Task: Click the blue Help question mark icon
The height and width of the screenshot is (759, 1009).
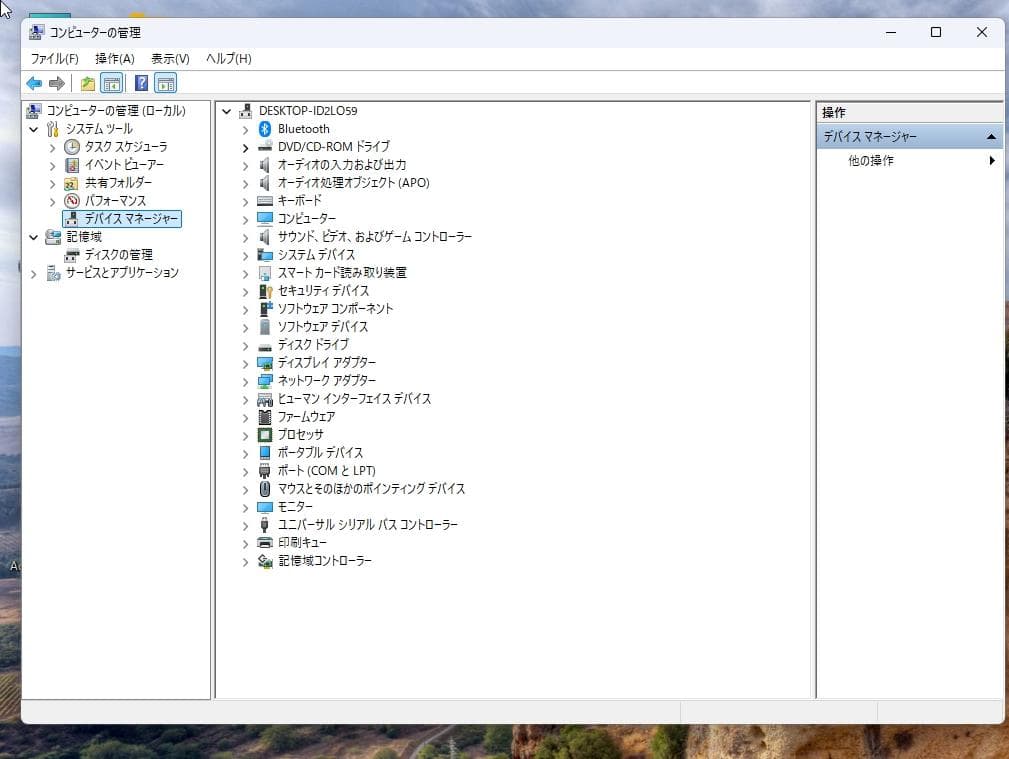Action: tap(142, 83)
